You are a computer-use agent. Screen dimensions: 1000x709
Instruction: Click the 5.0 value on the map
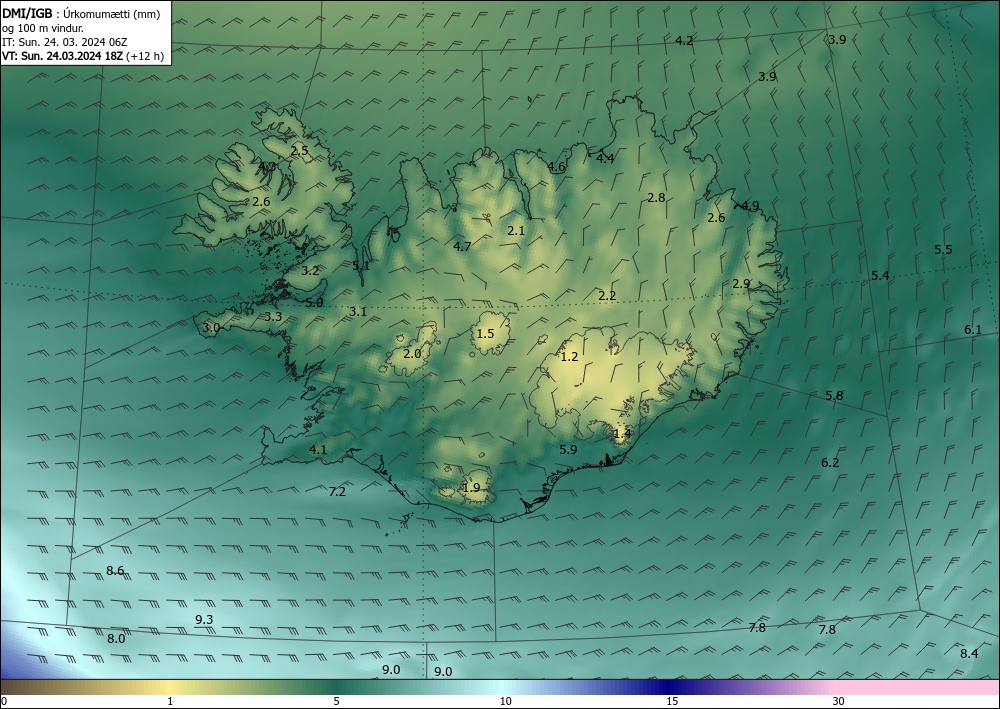pos(314,303)
